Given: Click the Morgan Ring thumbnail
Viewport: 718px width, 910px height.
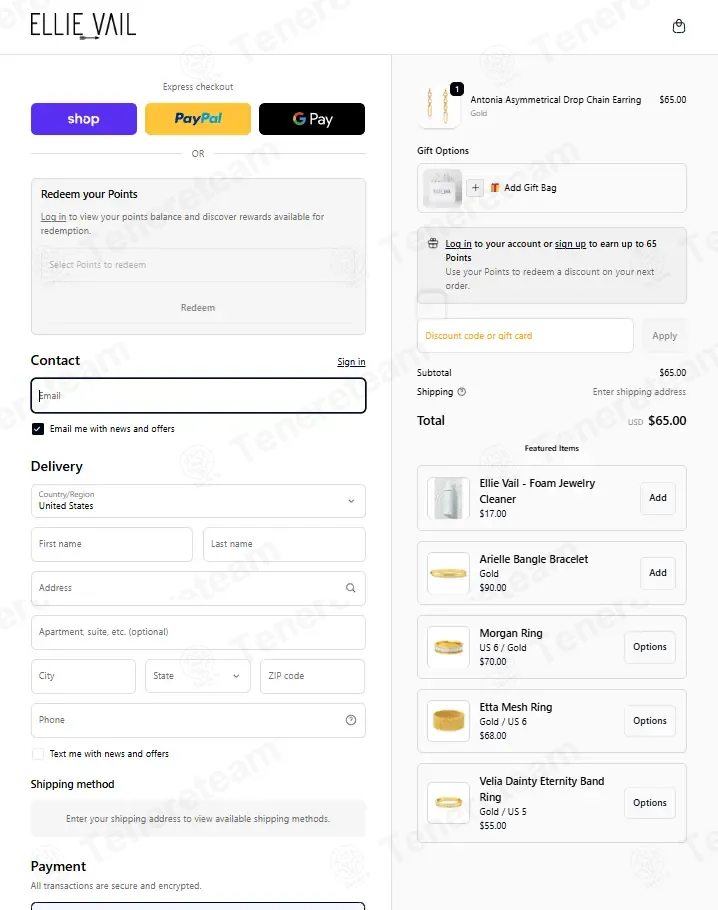Looking at the screenshot, I should [448, 647].
